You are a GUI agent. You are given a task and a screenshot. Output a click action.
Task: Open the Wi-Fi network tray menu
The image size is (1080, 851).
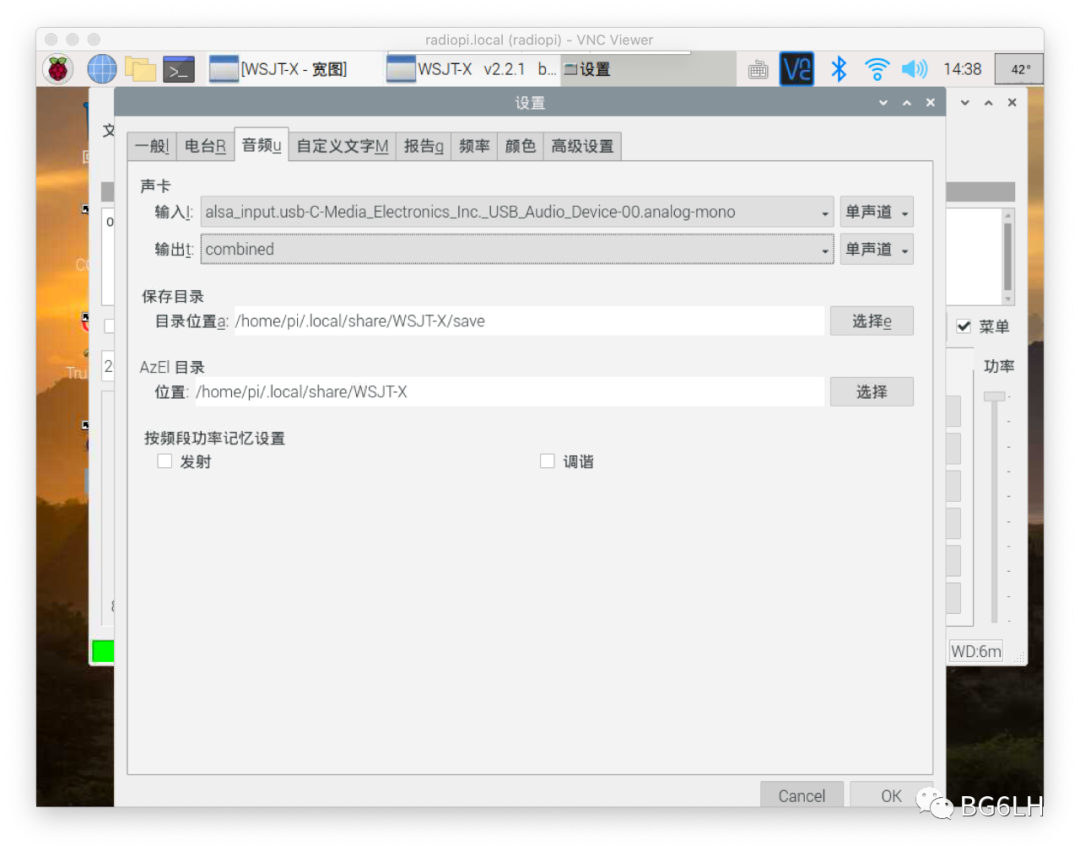[x=877, y=69]
